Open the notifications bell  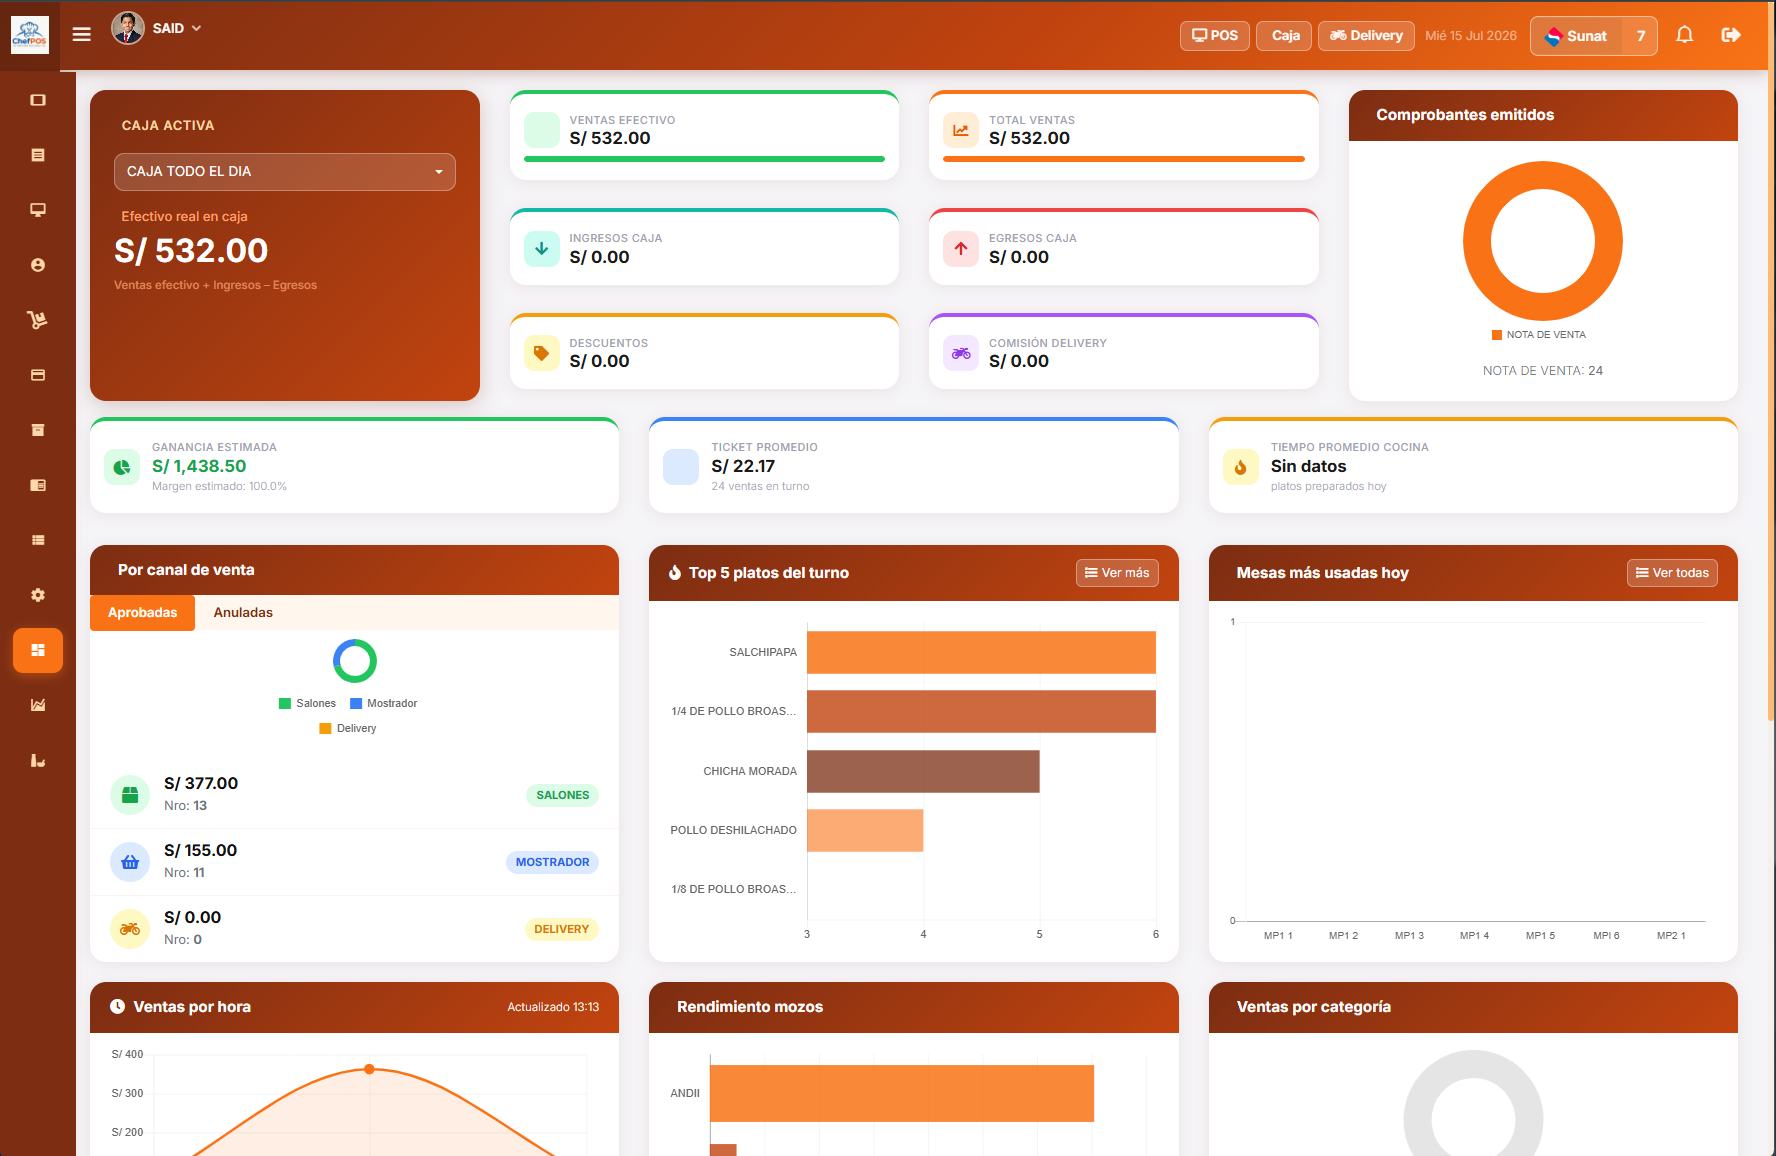[1685, 35]
